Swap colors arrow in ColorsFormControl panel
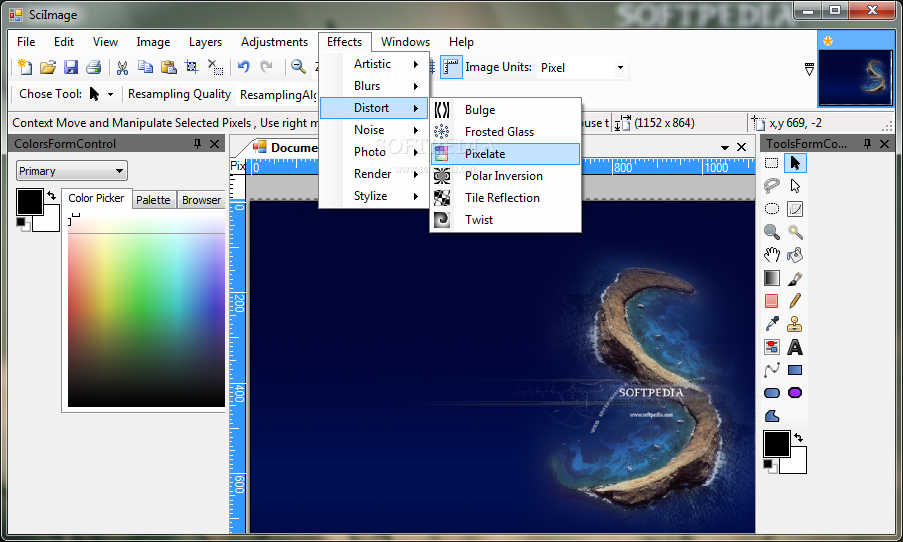This screenshot has height=542, width=903. pyautogui.click(x=52, y=196)
